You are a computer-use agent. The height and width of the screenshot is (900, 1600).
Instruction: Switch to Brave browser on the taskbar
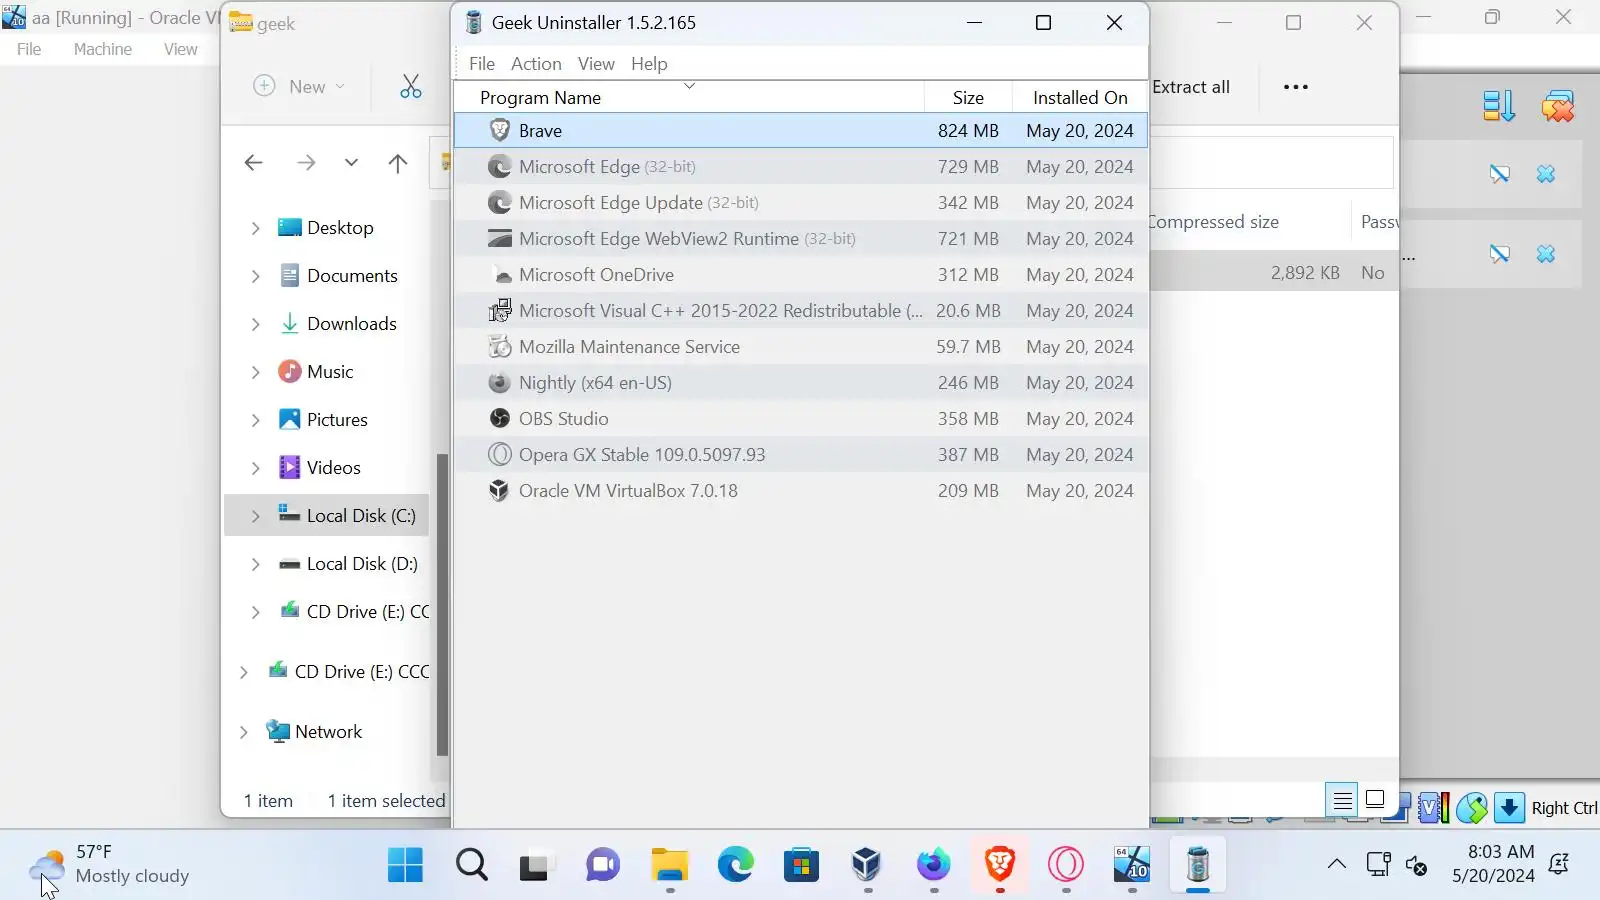[x=999, y=865]
